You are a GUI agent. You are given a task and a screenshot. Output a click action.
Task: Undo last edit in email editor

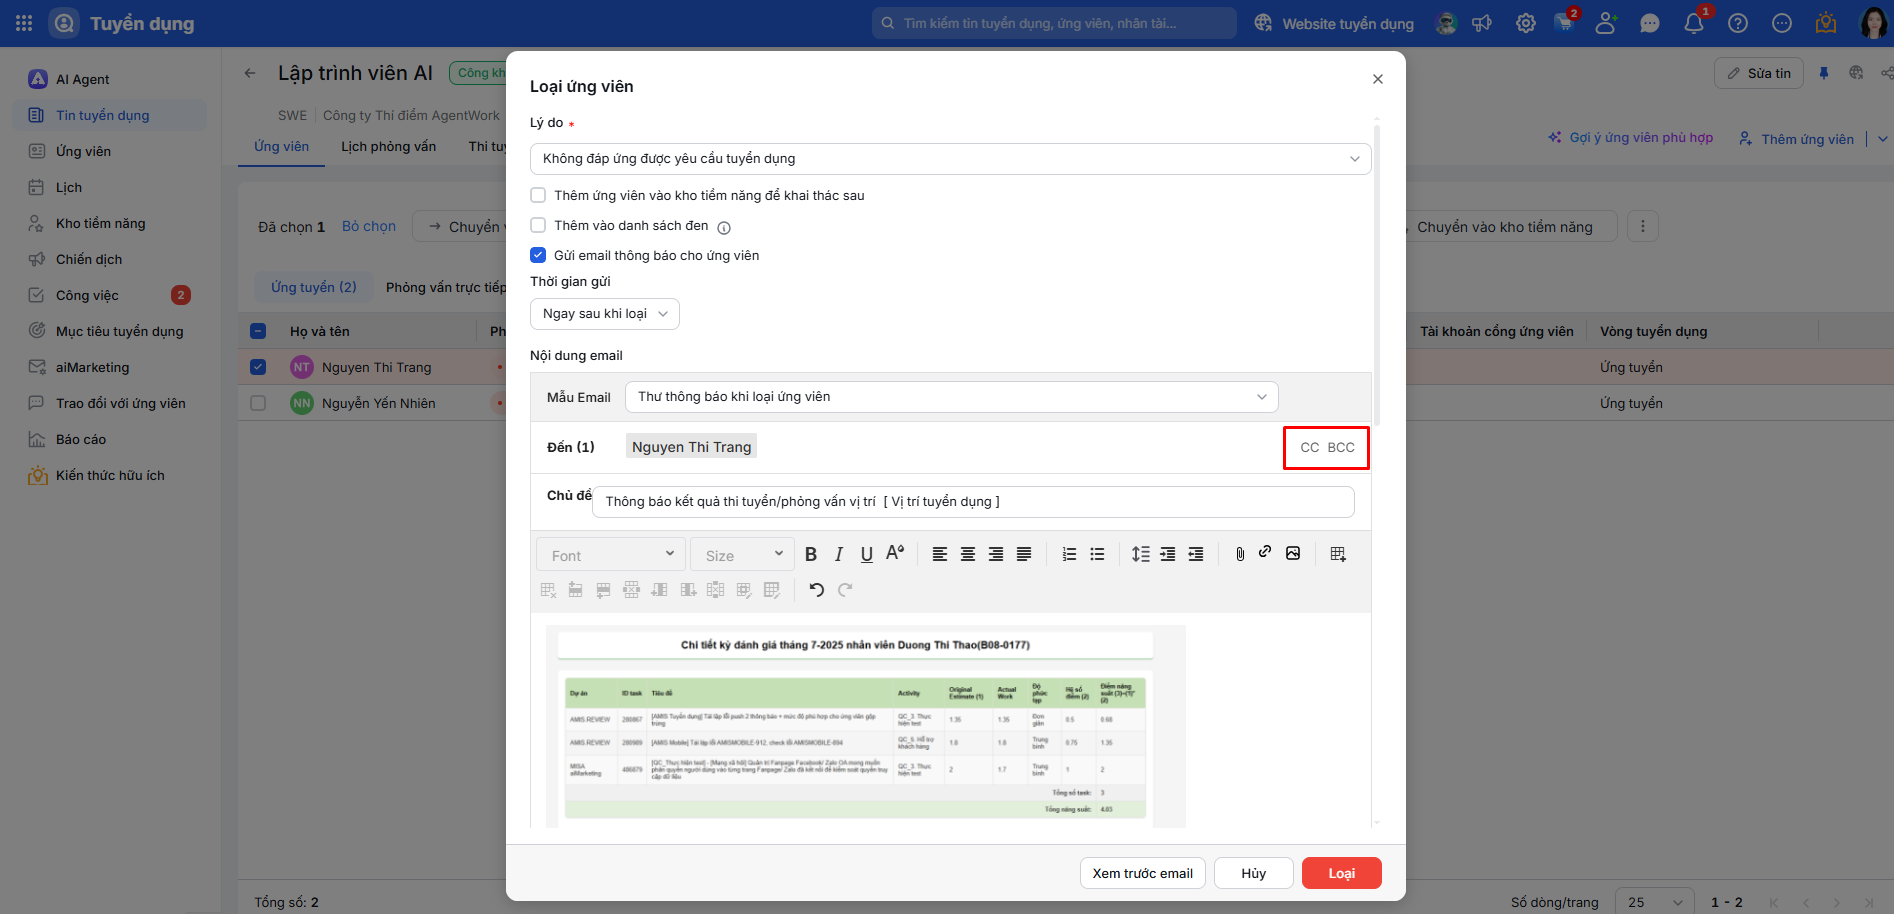tap(817, 590)
